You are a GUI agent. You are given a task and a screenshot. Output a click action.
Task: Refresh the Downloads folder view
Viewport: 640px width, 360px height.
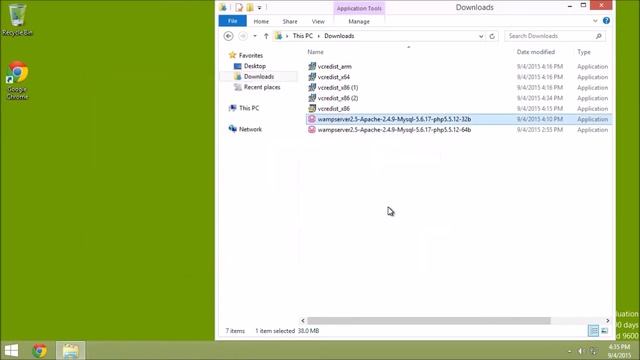tap(492, 36)
